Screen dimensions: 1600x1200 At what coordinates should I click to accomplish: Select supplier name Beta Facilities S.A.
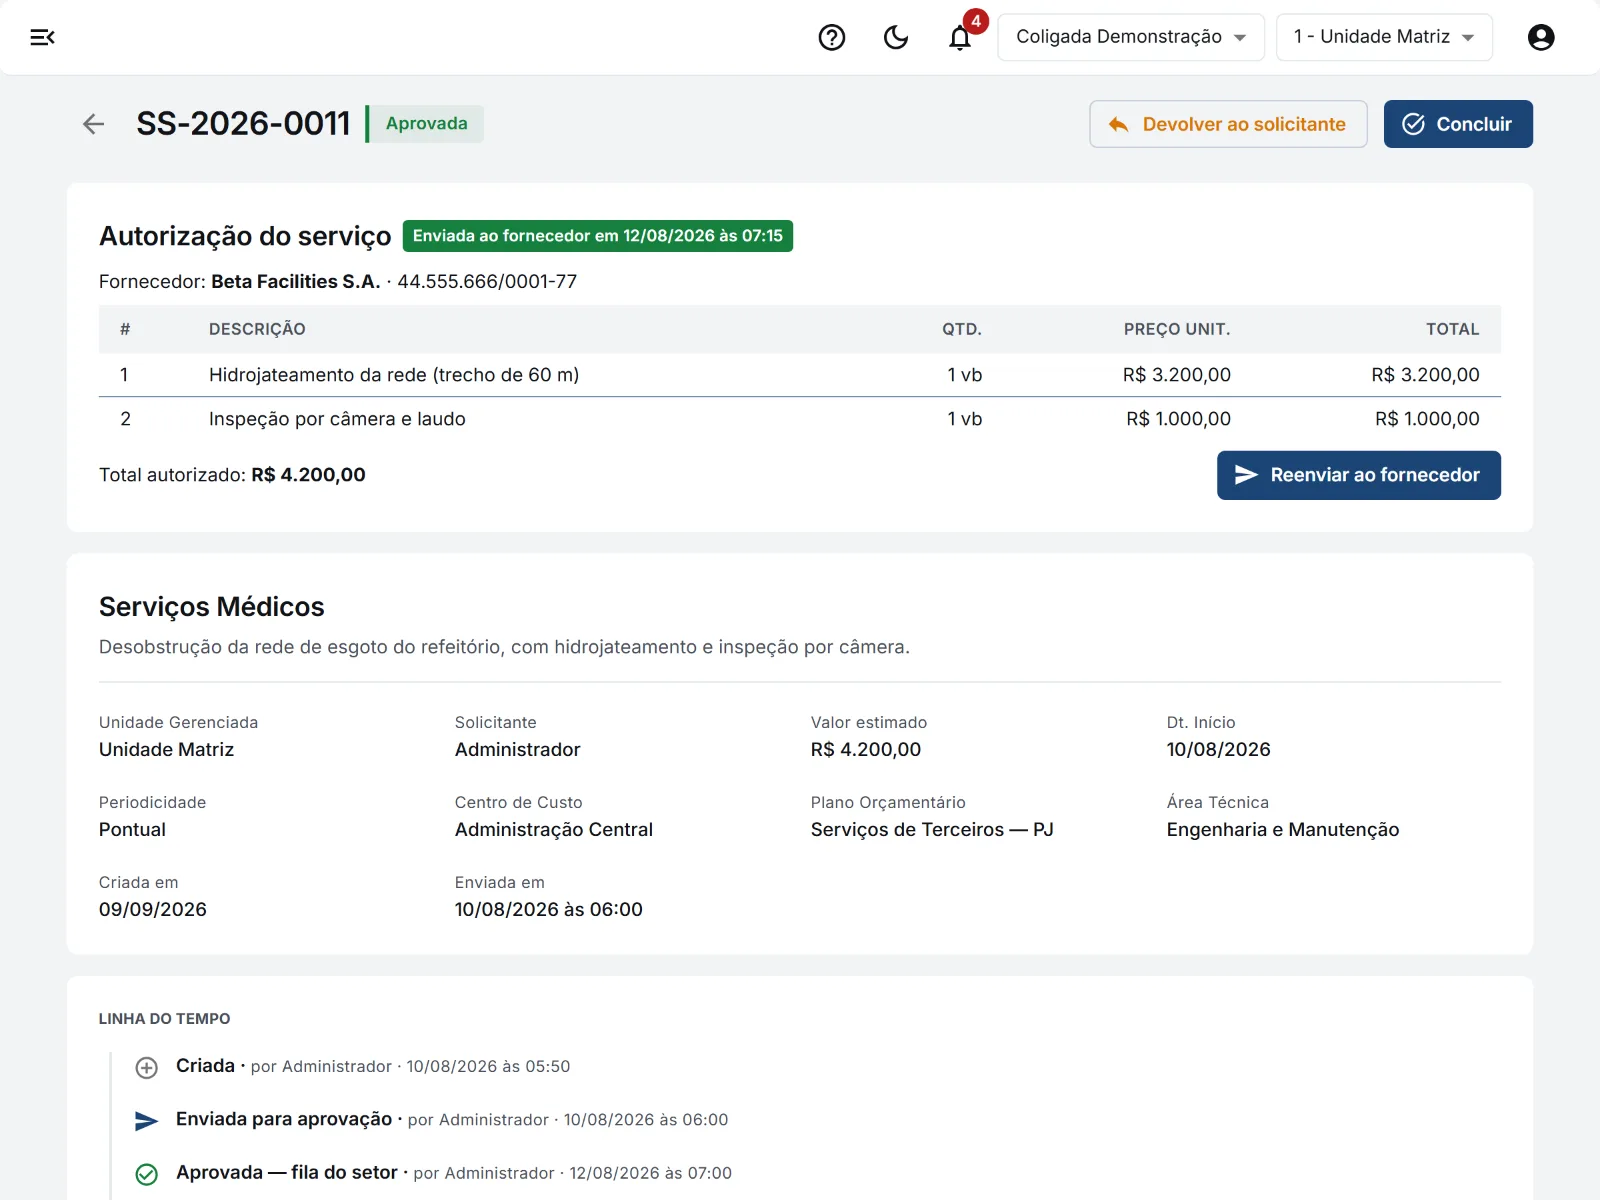point(295,282)
